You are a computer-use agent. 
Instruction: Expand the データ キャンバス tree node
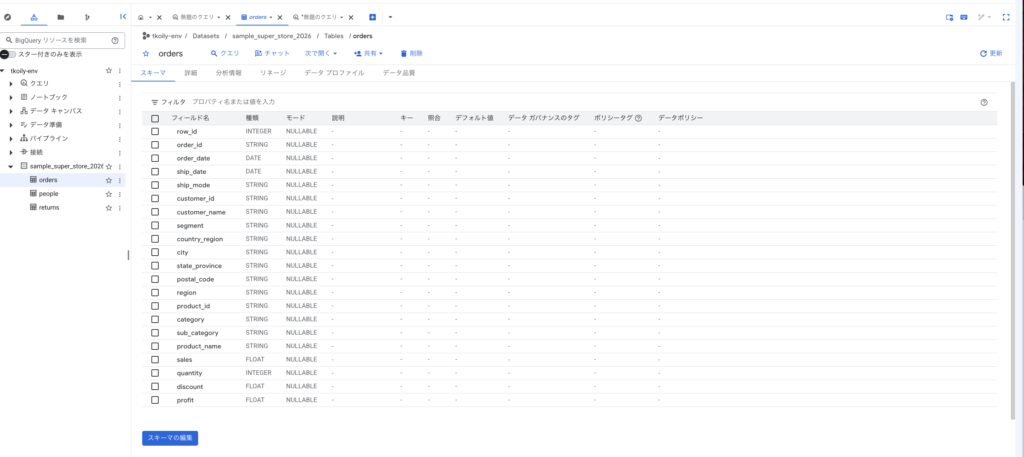click(11, 111)
